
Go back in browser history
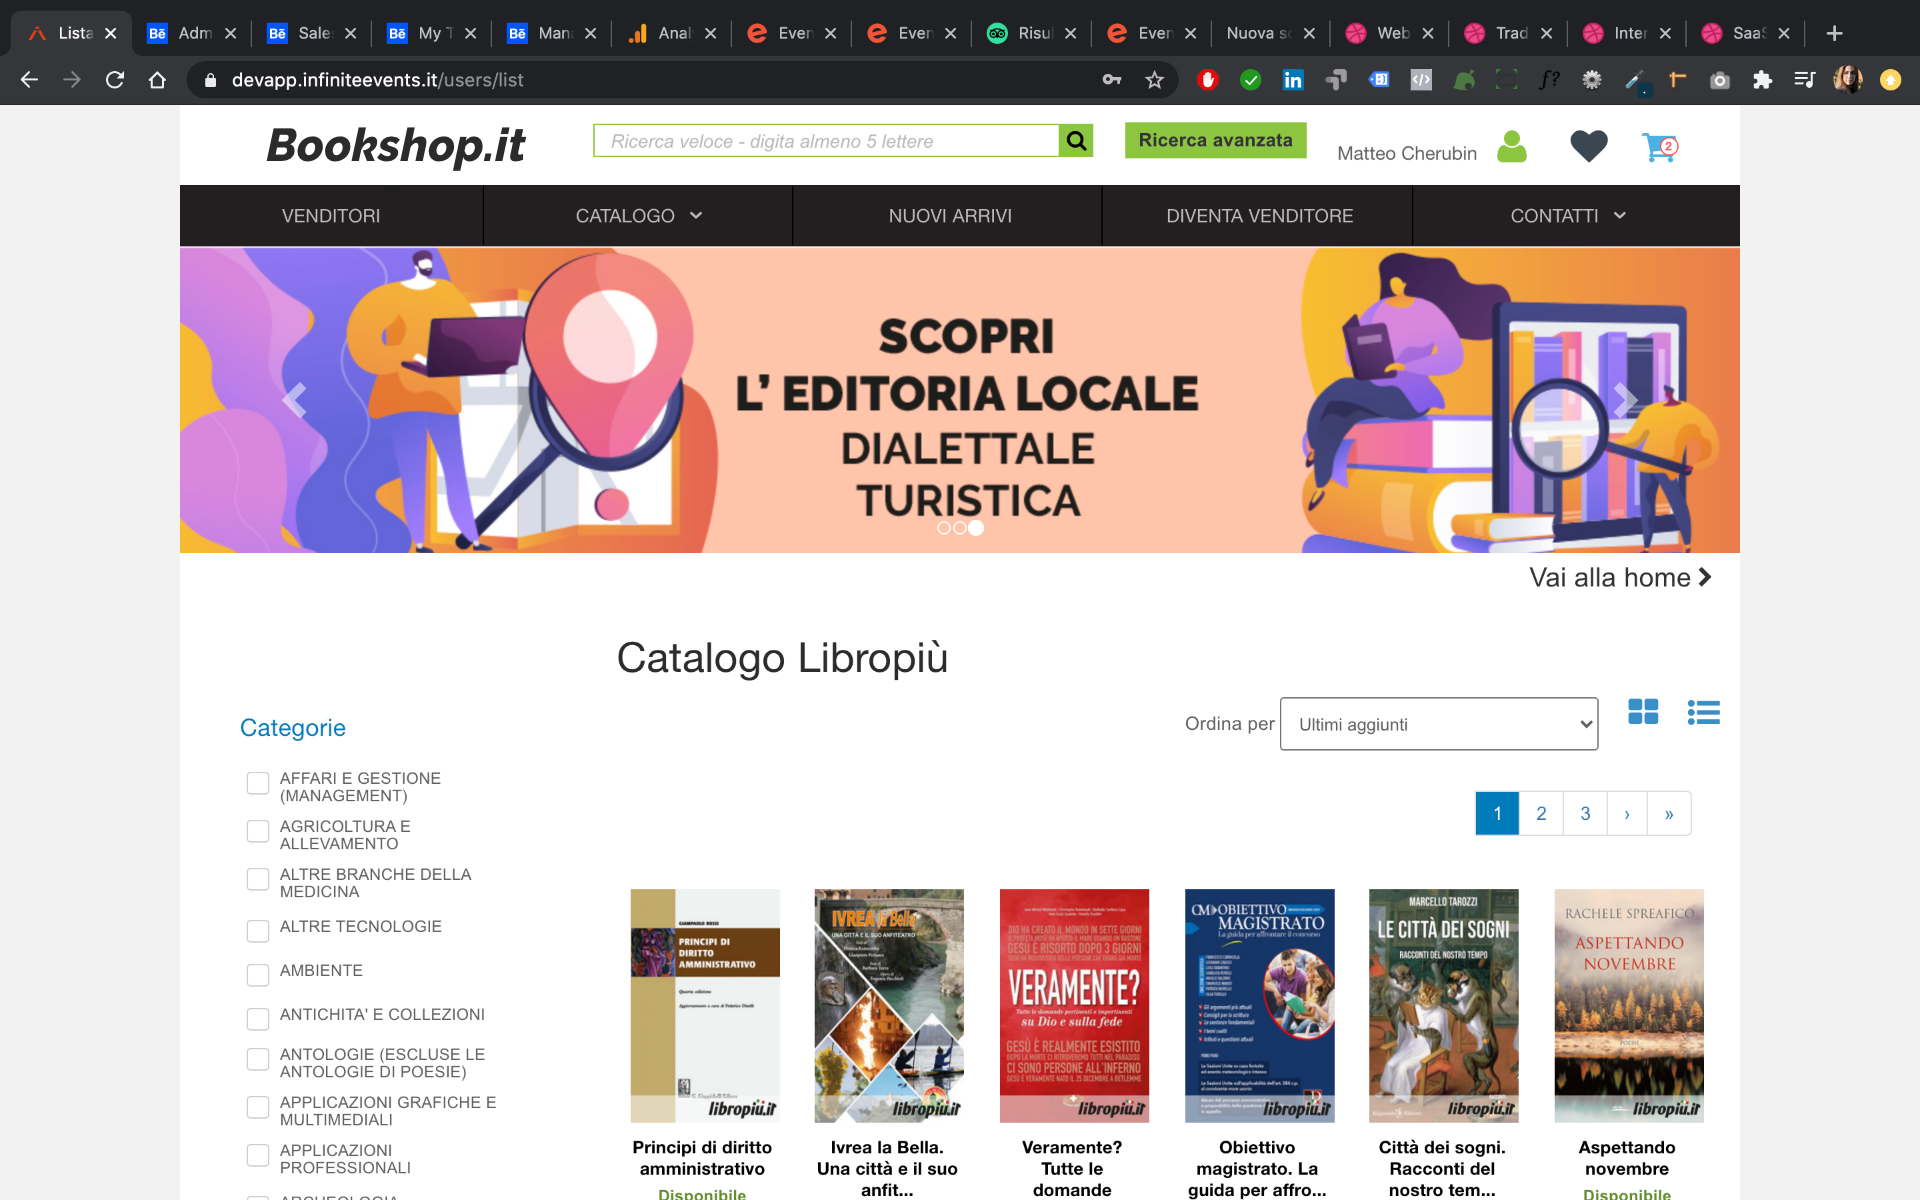(x=29, y=80)
